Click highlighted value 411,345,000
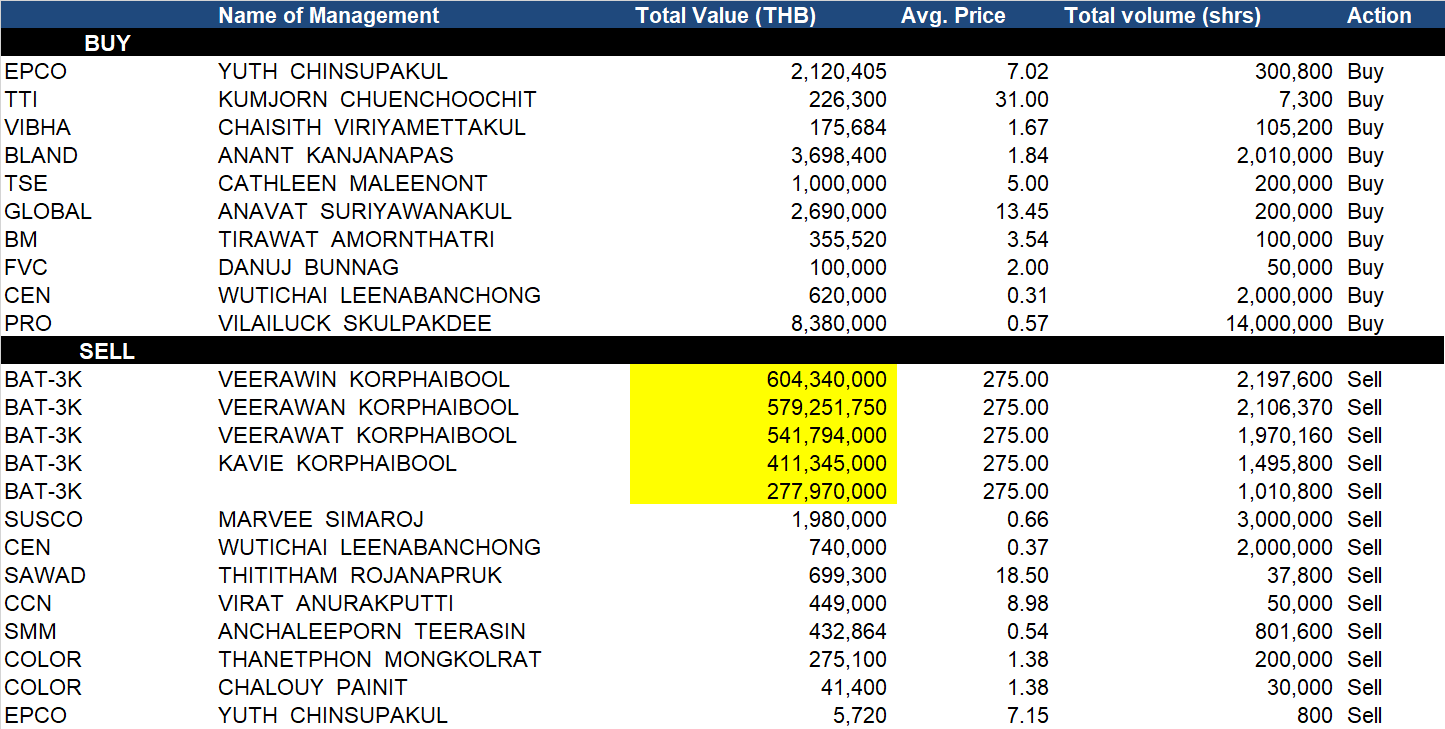Viewport: 1445px width, 729px height. point(827,463)
